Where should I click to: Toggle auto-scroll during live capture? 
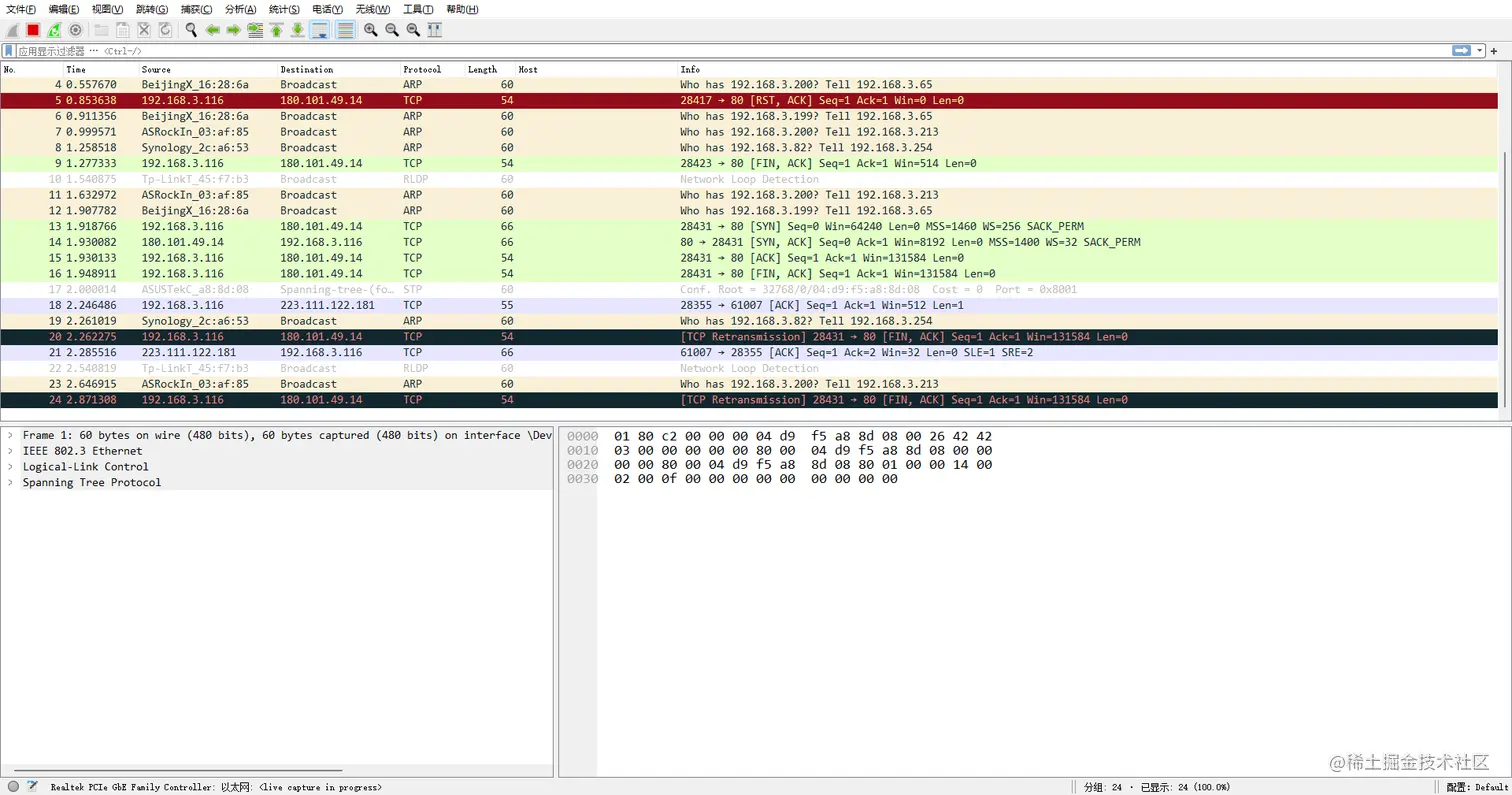tap(320, 30)
